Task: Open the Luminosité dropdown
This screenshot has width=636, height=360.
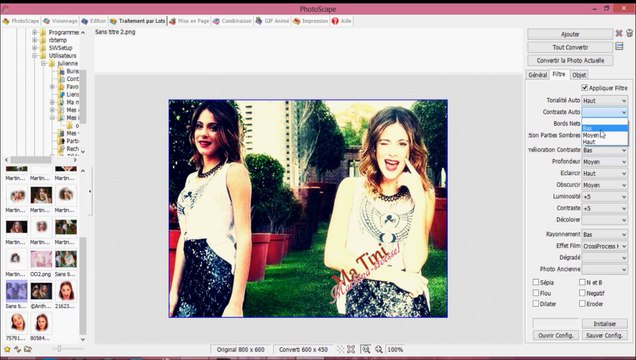Action: 605,197
